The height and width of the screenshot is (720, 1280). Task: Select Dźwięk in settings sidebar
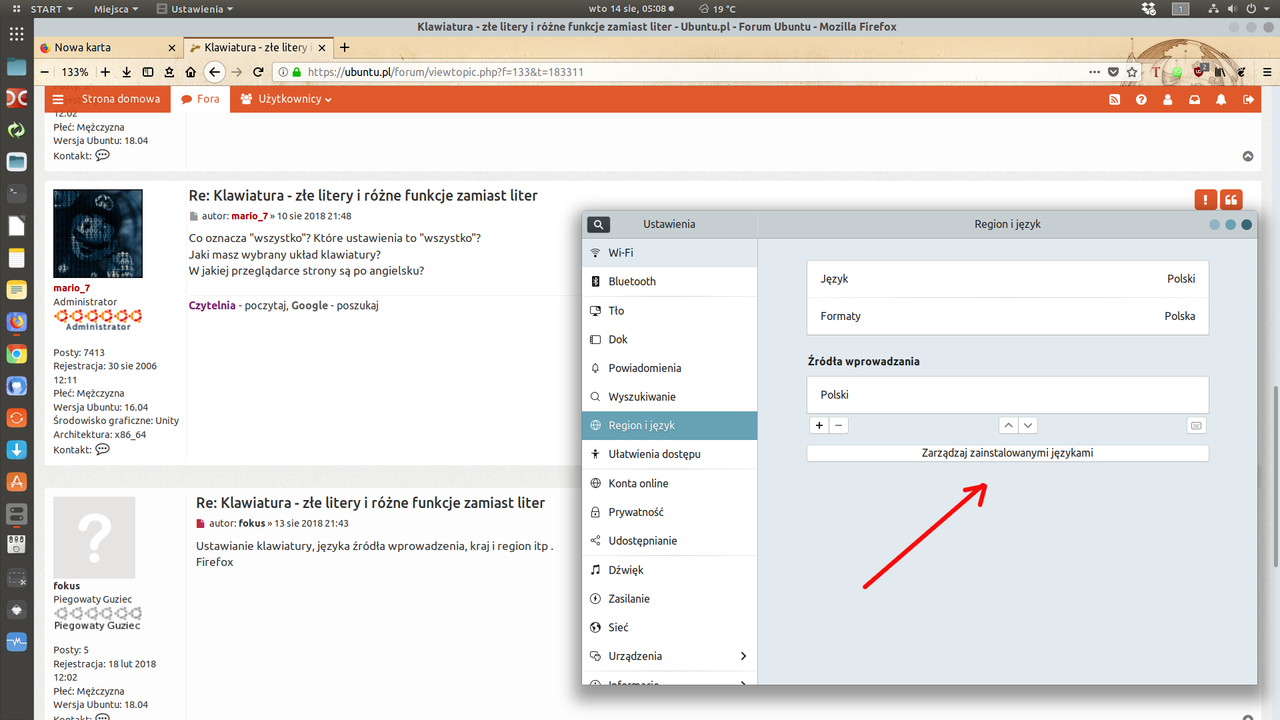pos(669,570)
